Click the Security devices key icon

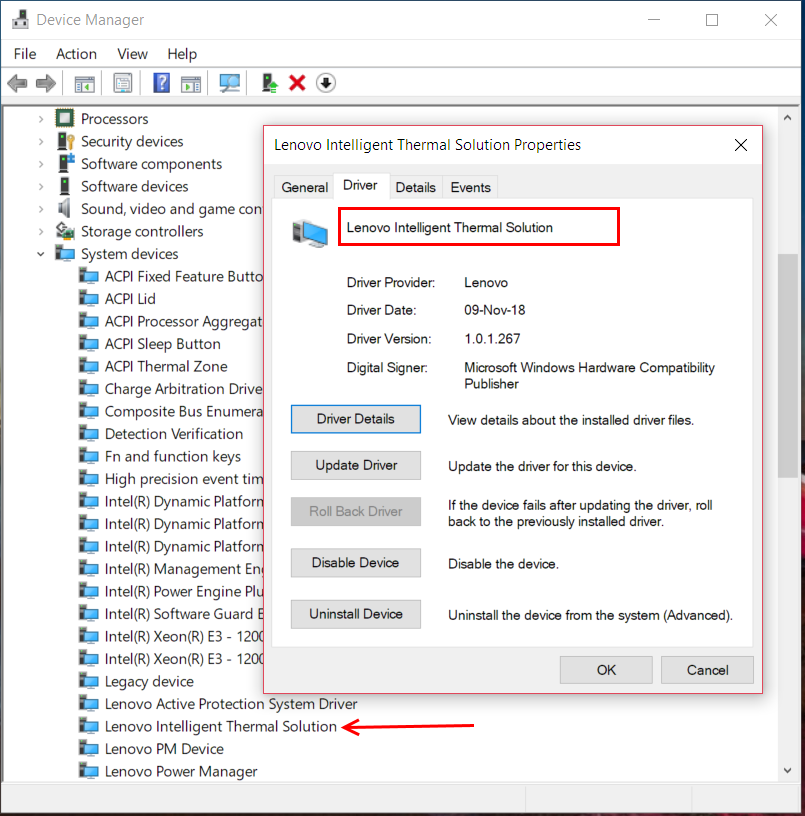66,141
